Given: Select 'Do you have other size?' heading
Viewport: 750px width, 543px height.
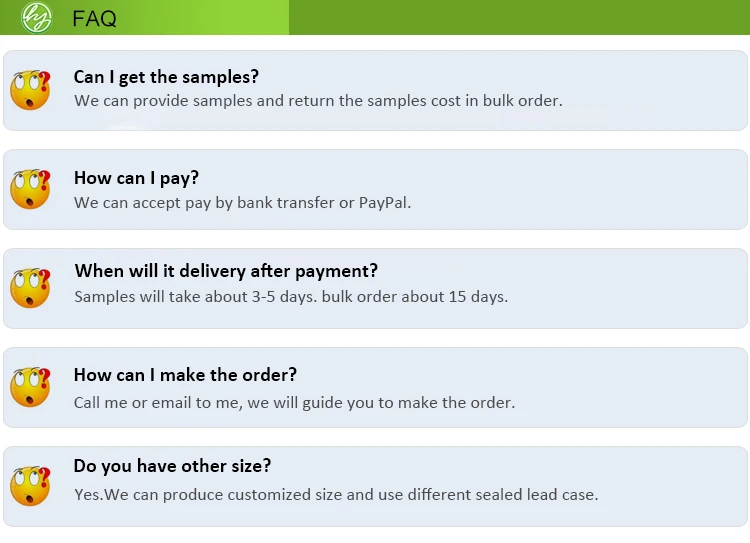Looking at the screenshot, I should [x=172, y=466].
